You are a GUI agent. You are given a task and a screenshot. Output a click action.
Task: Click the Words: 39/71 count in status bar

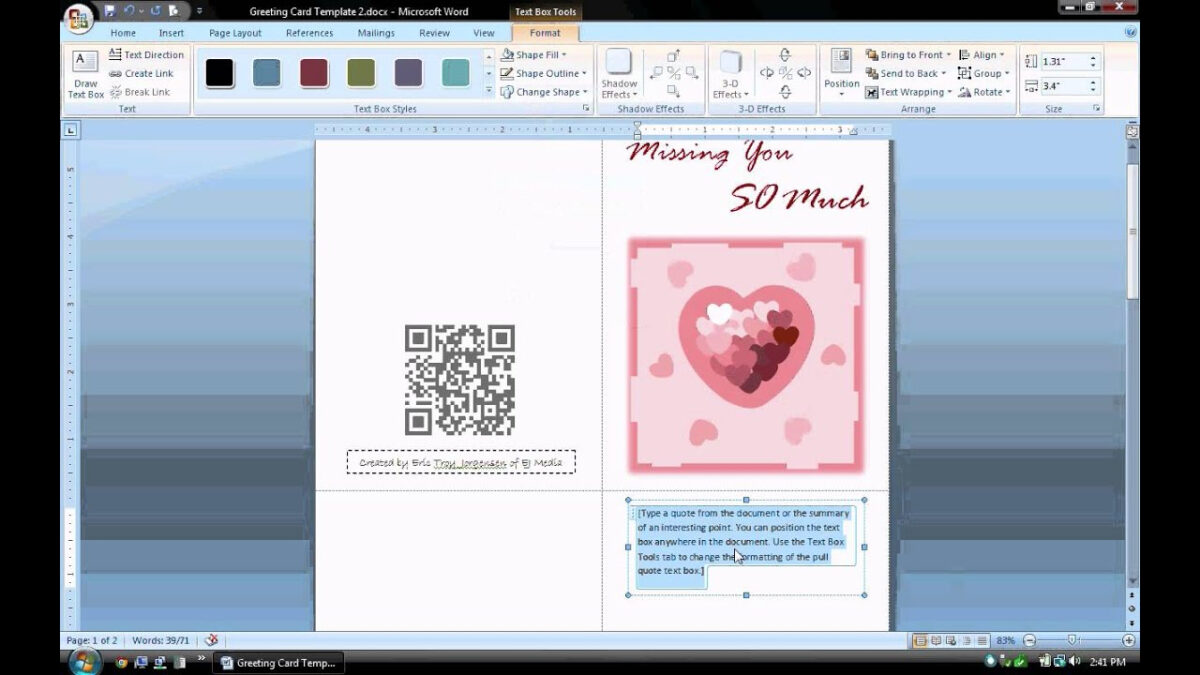(x=161, y=640)
